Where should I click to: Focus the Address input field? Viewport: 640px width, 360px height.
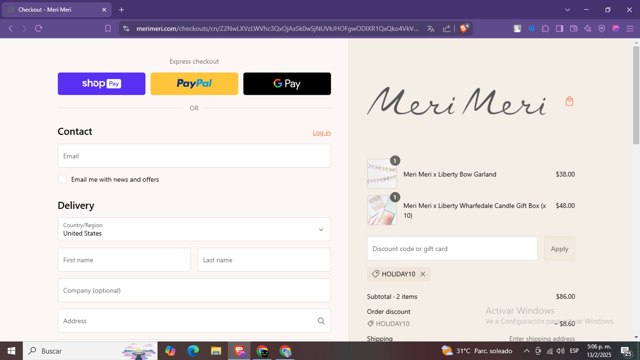pos(194,321)
